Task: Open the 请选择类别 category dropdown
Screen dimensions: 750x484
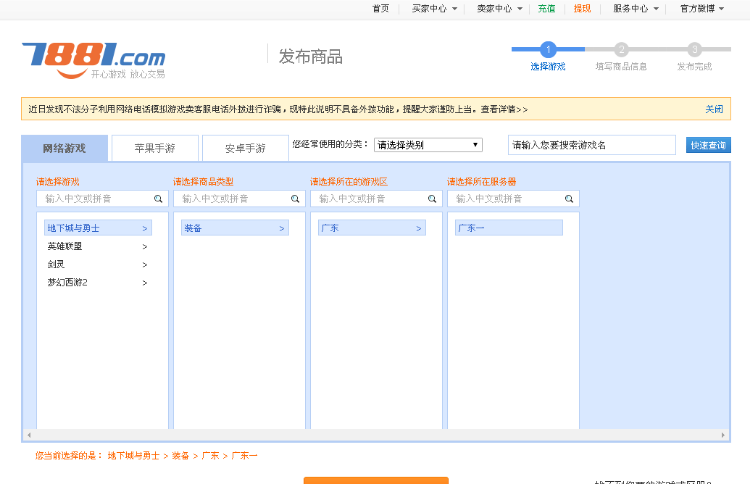Action: (x=428, y=145)
